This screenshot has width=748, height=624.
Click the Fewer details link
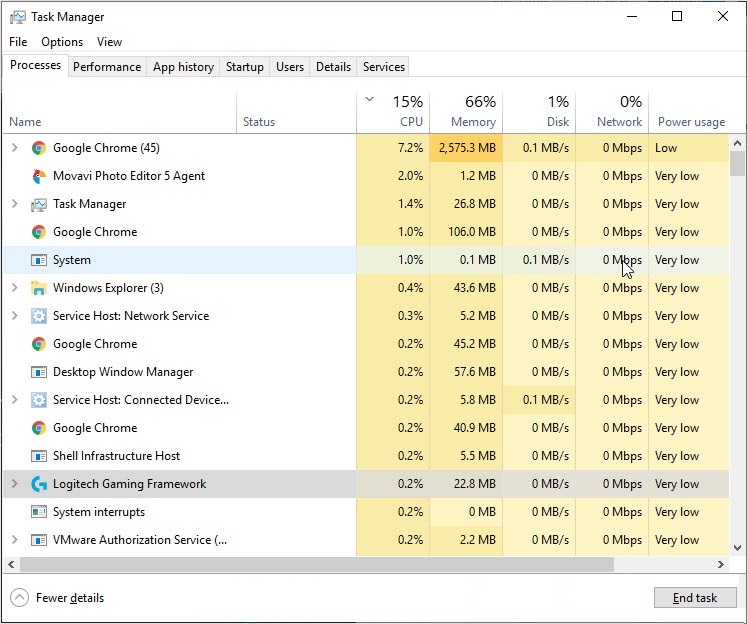click(x=70, y=598)
